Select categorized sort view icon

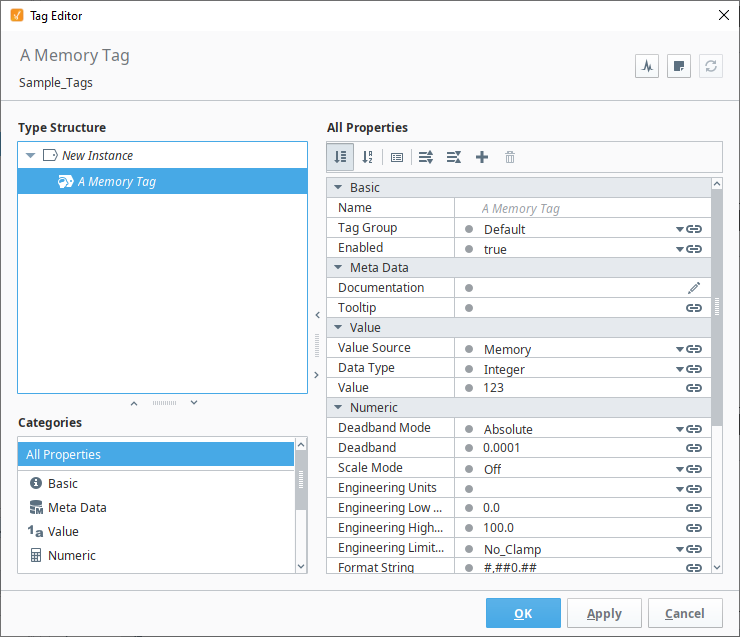click(x=340, y=157)
